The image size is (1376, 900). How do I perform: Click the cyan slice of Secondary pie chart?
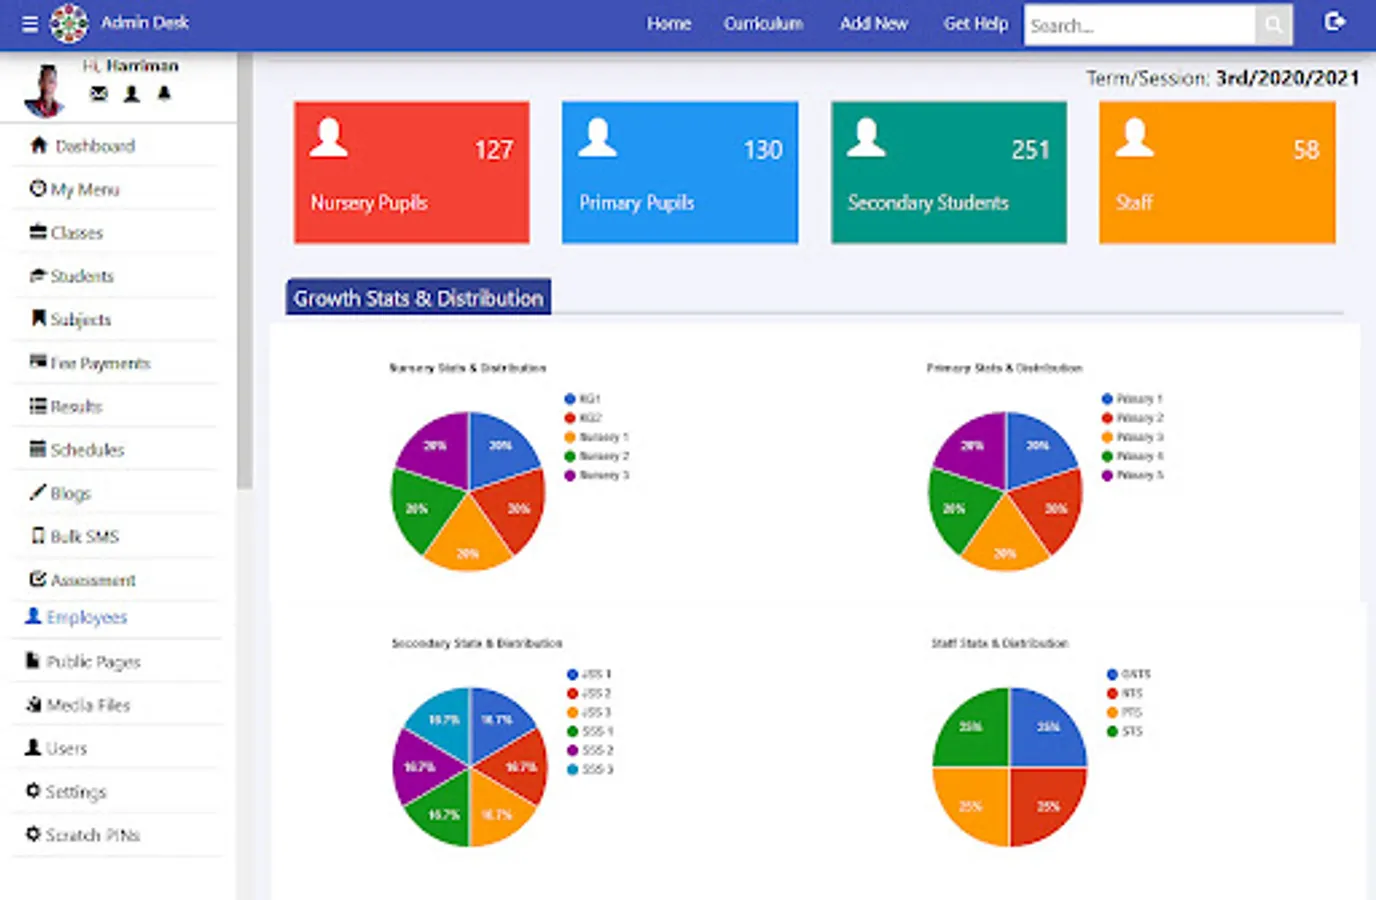[x=443, y=720]
